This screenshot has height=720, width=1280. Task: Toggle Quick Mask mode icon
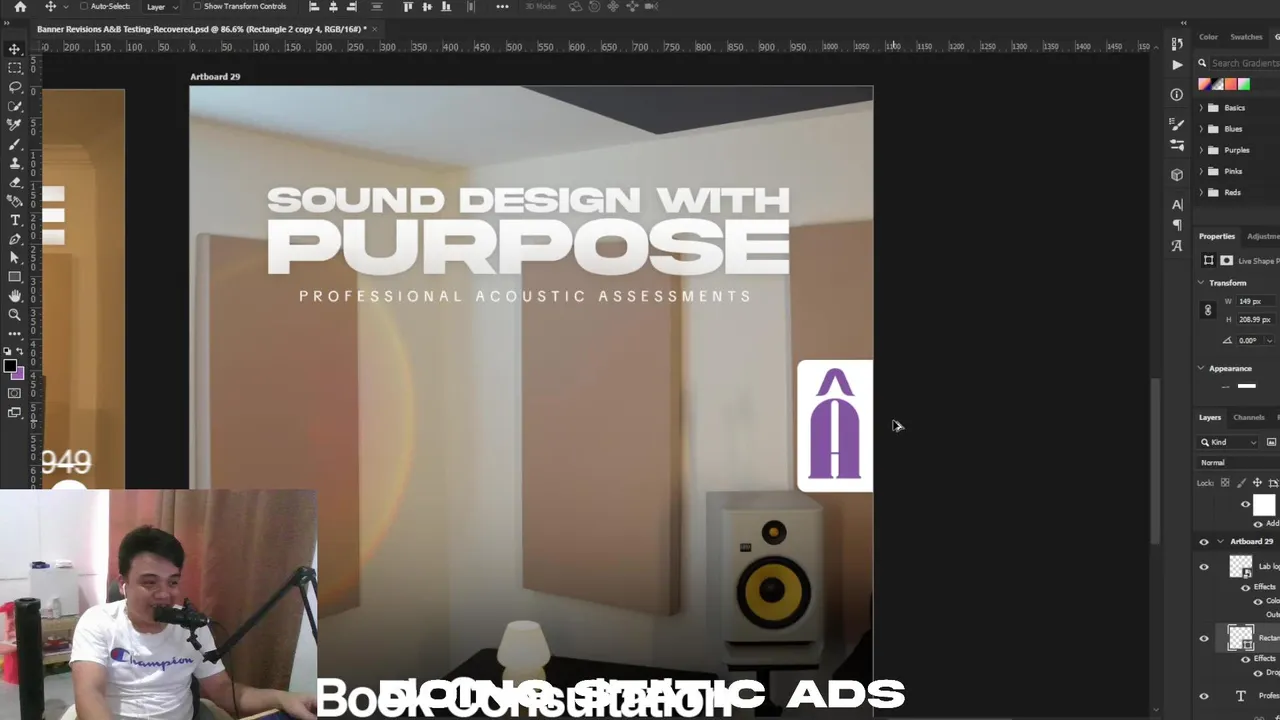14,393
